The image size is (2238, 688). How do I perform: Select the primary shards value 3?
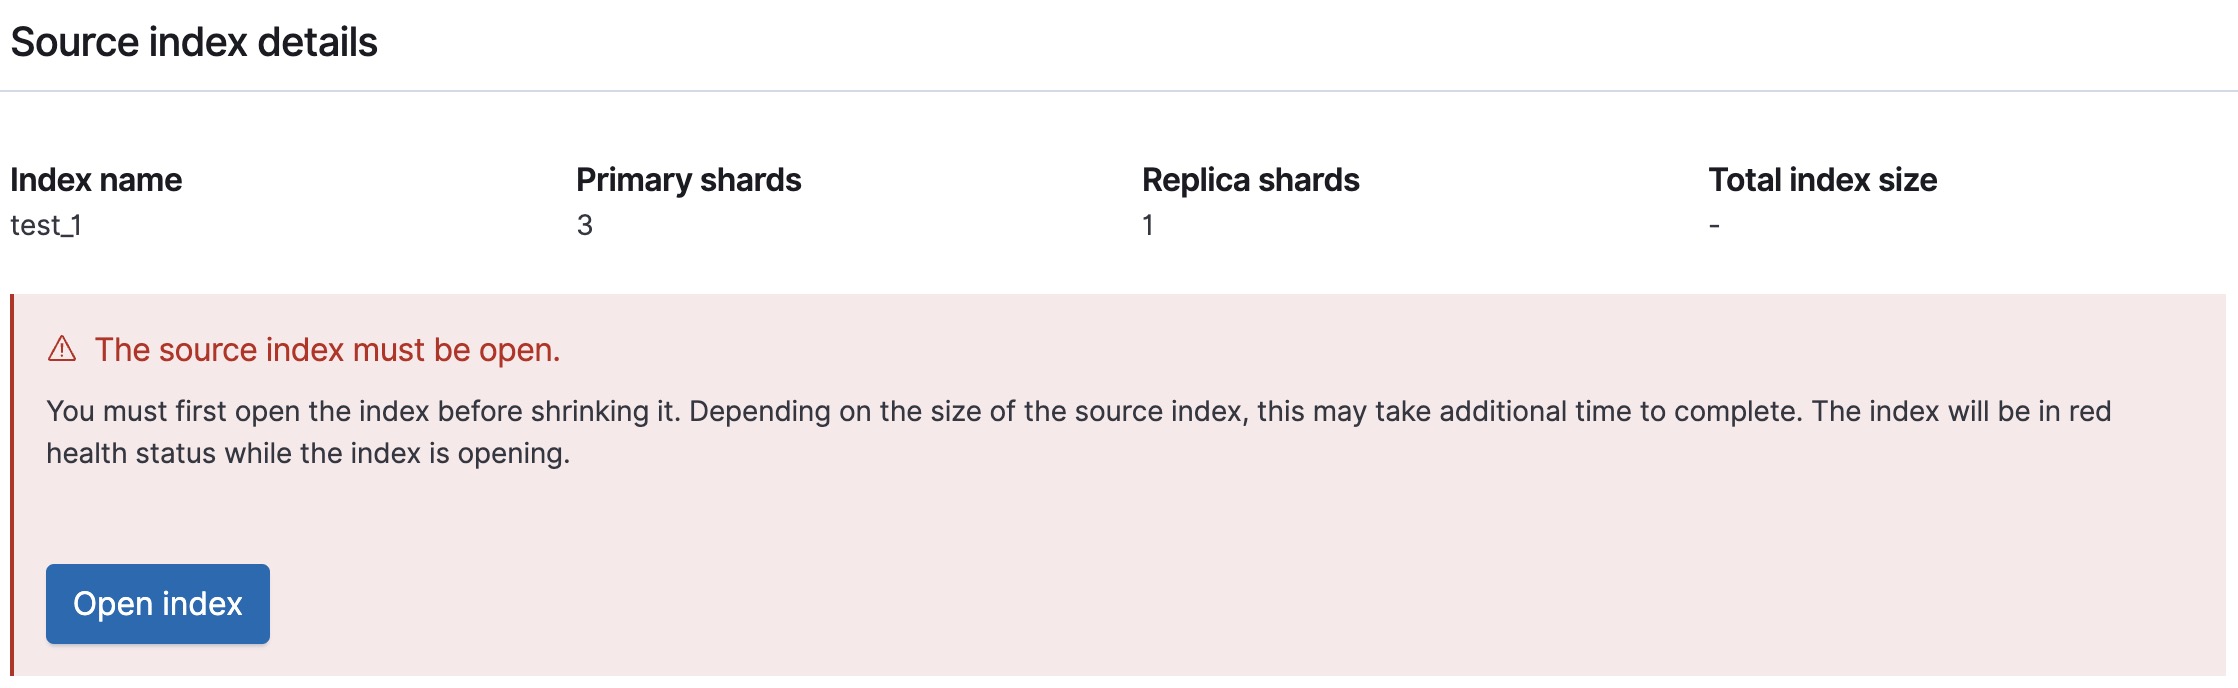coord(585,225)
